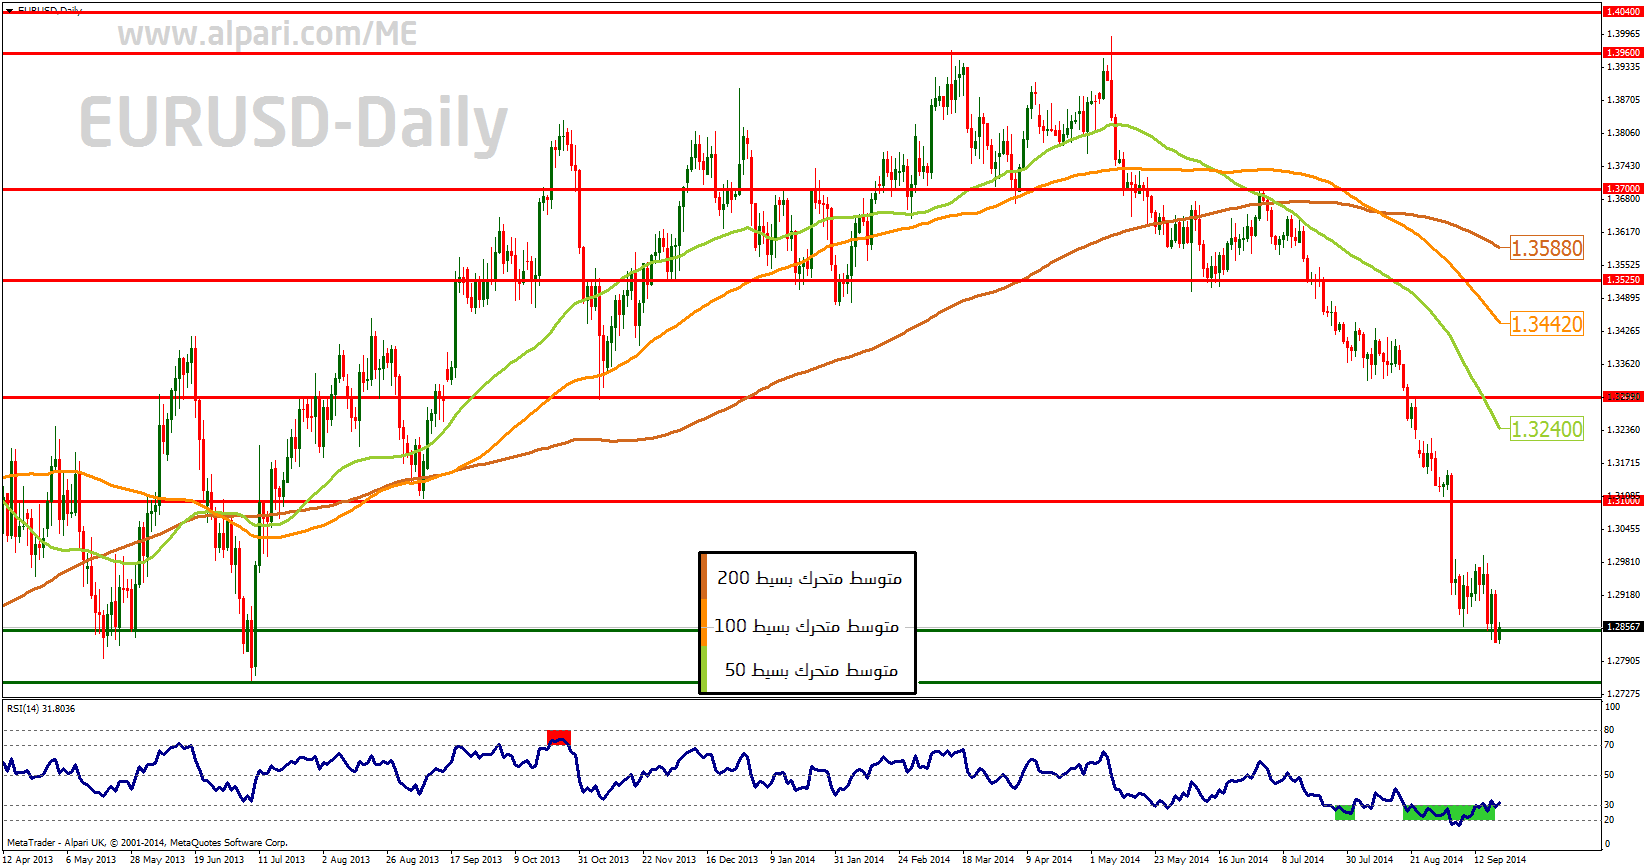Click the 28 May 2013 date label
This screenshot has height=868, width=1644.
click(x=157, y=859)
